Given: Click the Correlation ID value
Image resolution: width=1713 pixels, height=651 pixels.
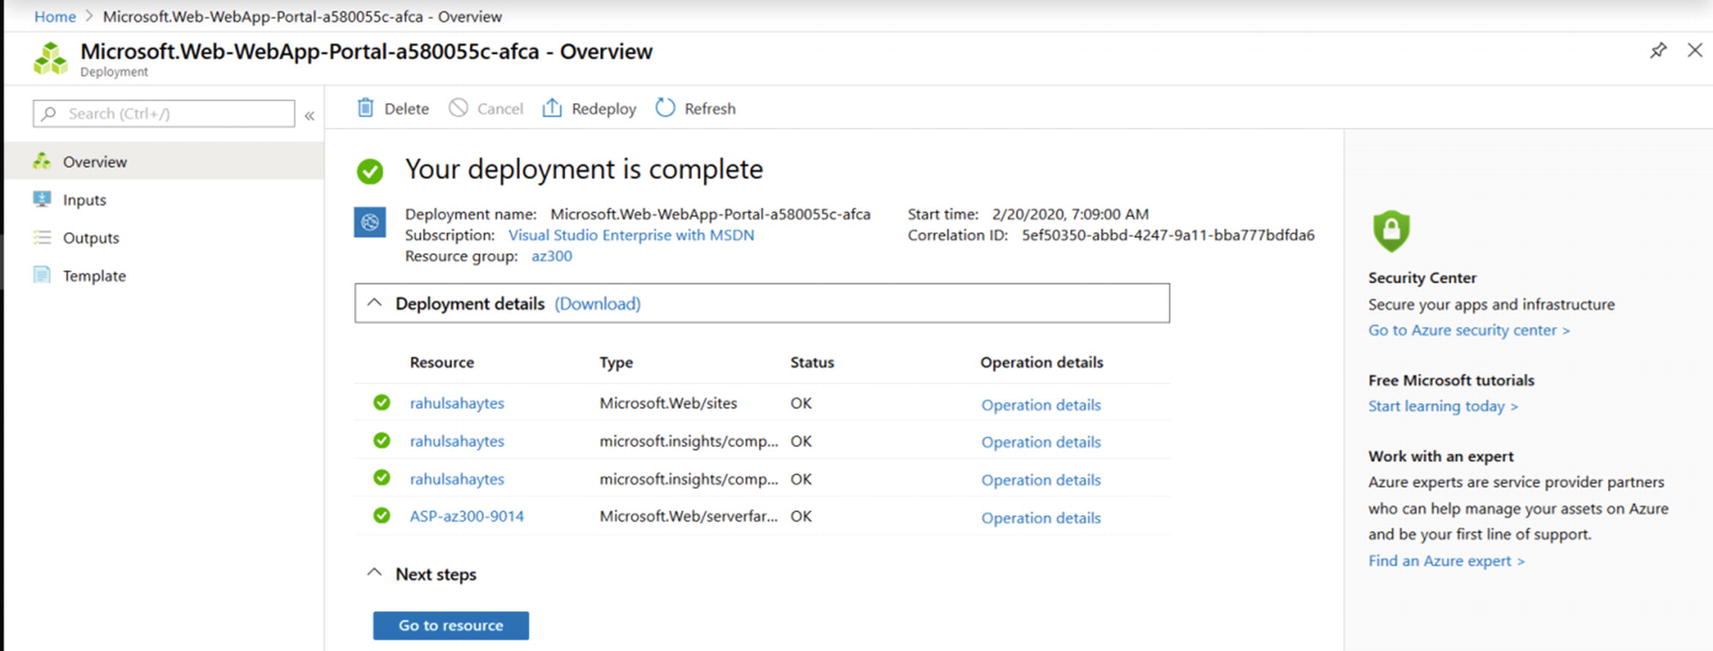Looking at the screenshot, I should pyautogui.click(x=1168, y=235).
